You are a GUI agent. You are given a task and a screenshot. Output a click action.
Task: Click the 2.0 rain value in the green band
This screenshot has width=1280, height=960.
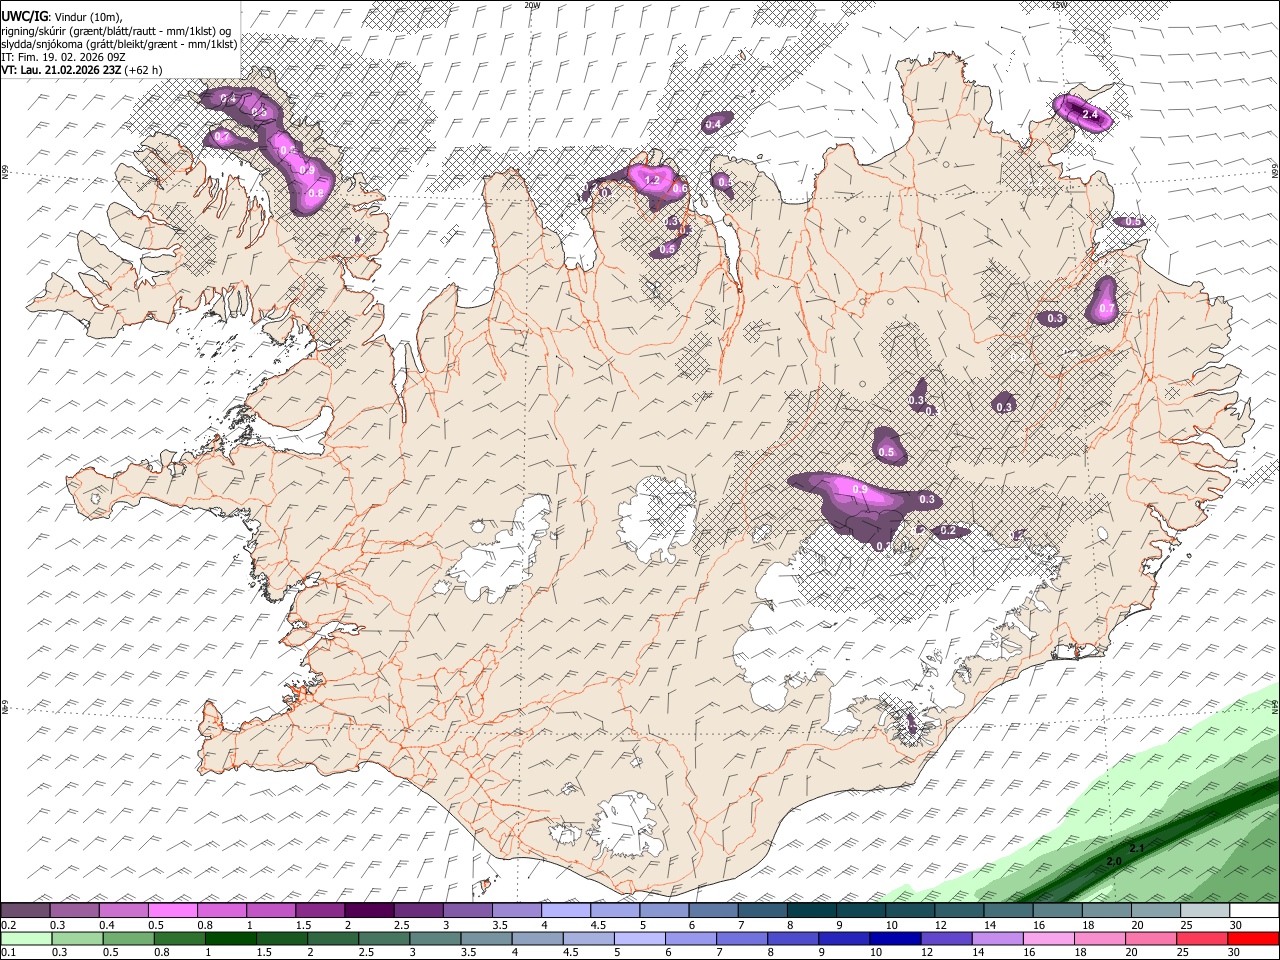(x=1114, y=861)
